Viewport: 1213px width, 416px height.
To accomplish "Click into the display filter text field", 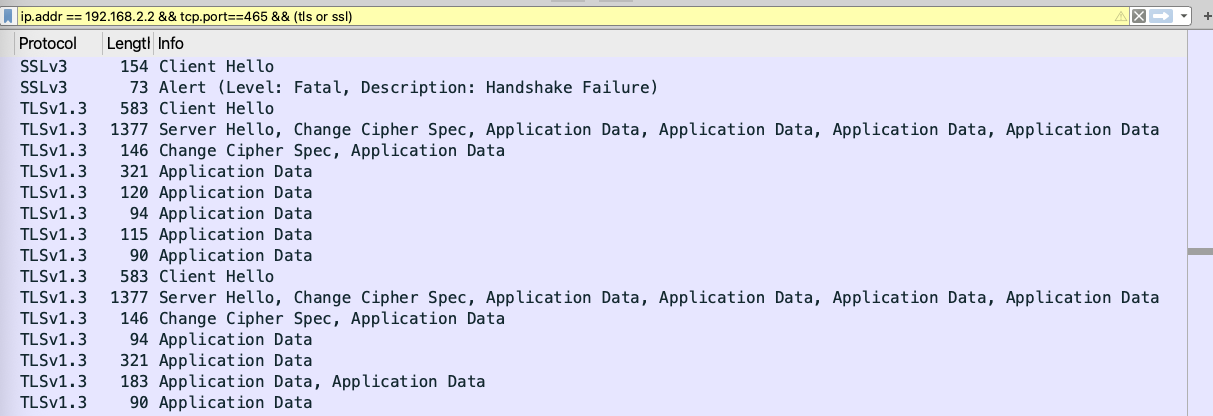I will click(565, 16).
